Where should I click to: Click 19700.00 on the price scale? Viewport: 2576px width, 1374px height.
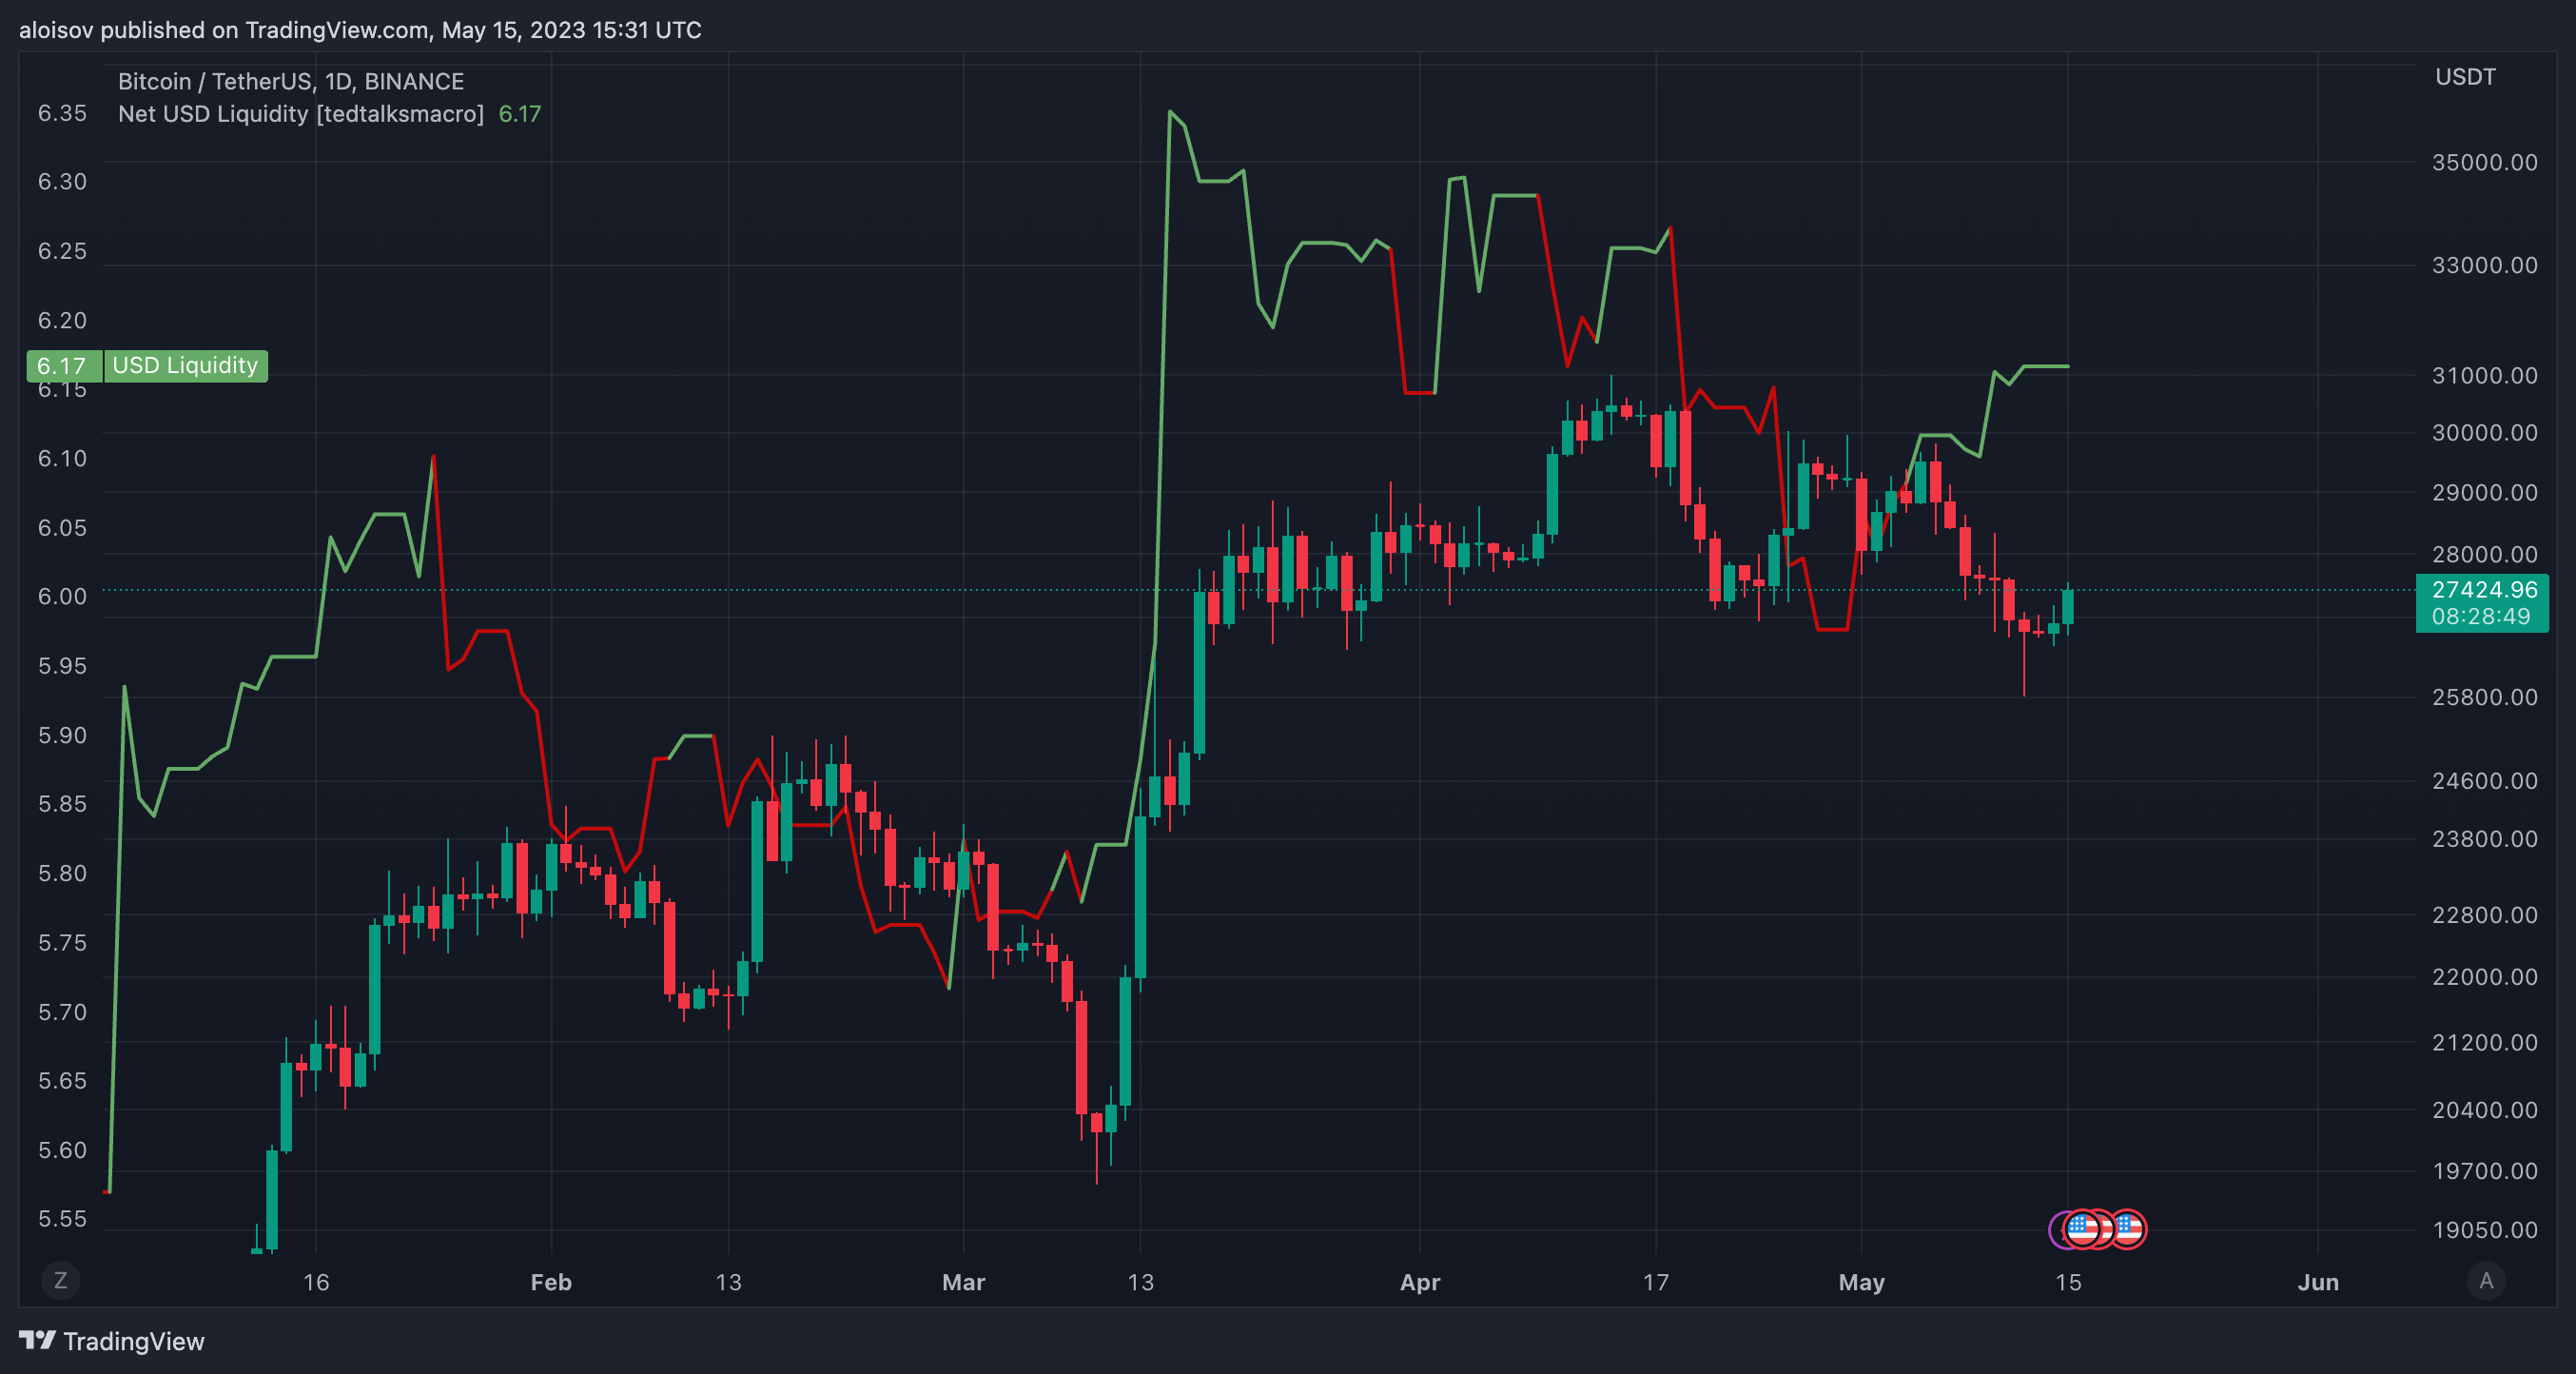point(2484,1170)
